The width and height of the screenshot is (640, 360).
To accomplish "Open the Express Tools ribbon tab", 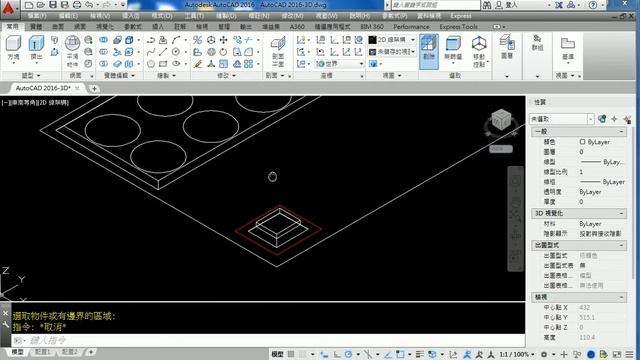I will 458,27.
